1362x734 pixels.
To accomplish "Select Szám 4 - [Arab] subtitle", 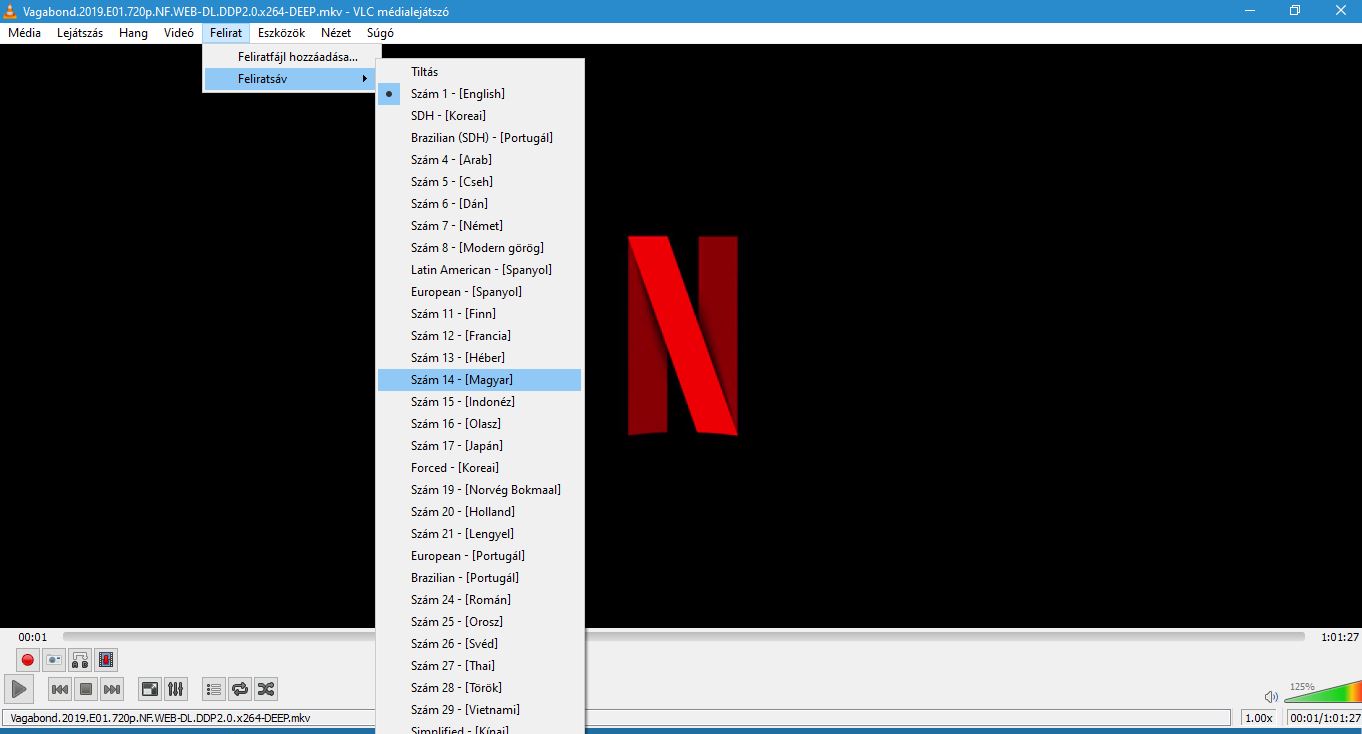I will click(x=480, y=160).
